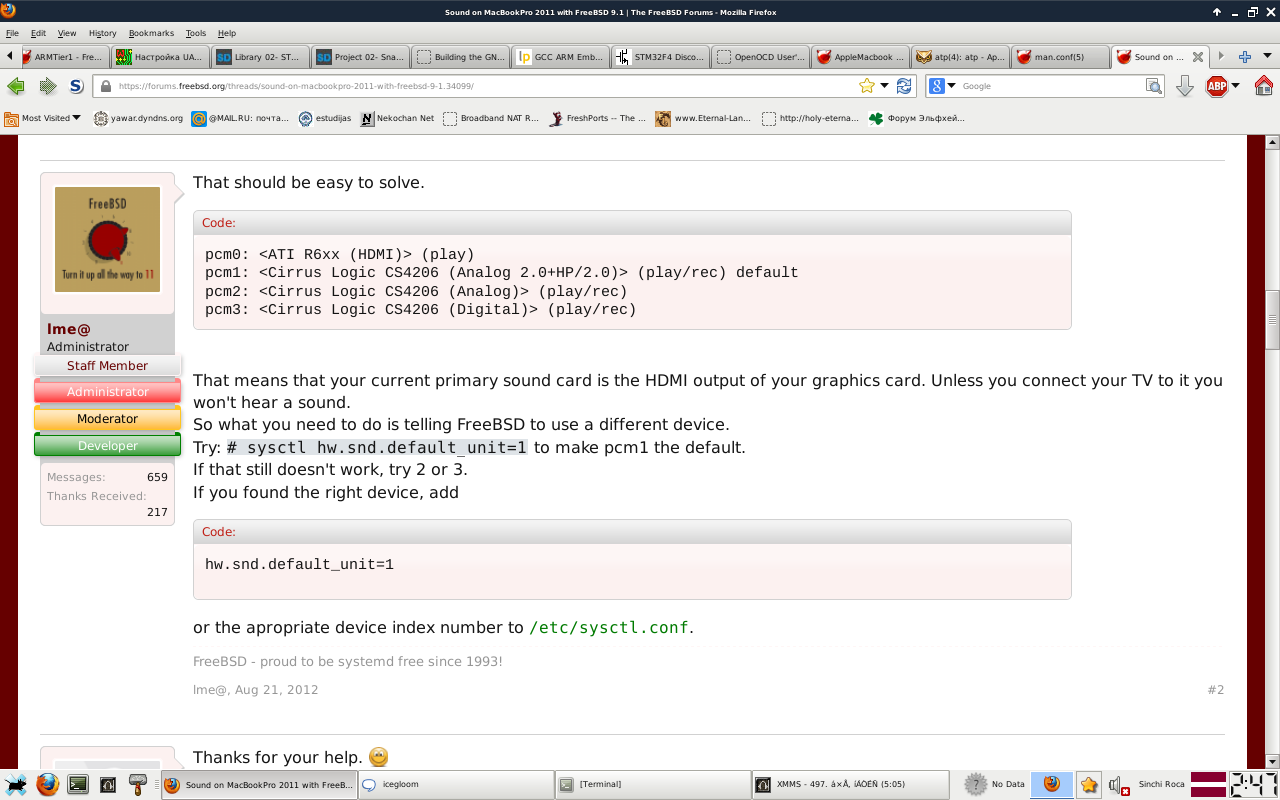Expand the Most Visited bookmarks folder

pyautogui.click(x=42, y=118)
